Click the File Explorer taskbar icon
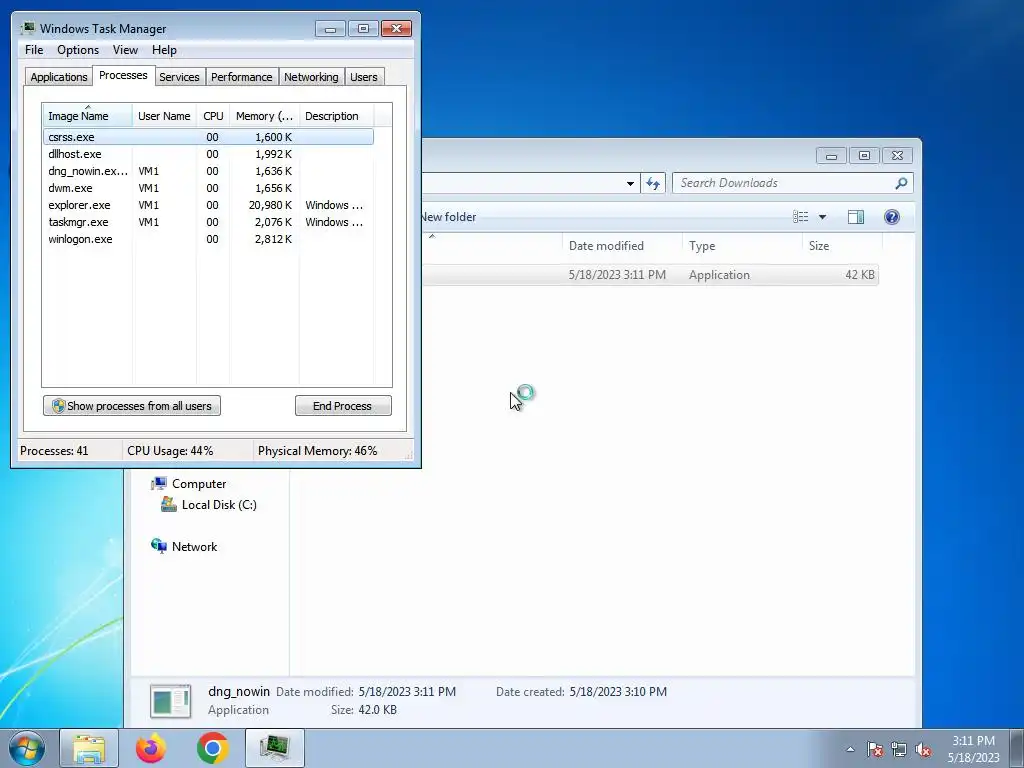 click(89, 748)
